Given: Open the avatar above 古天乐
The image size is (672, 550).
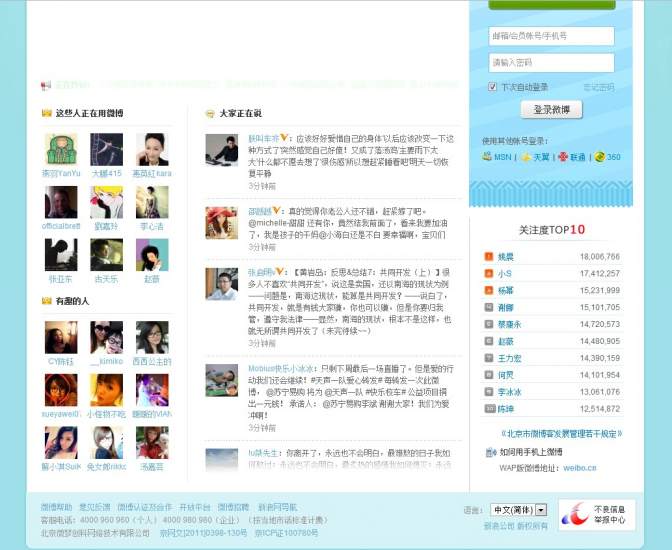Looking at the screenshot, I should (x=107, y=255).
